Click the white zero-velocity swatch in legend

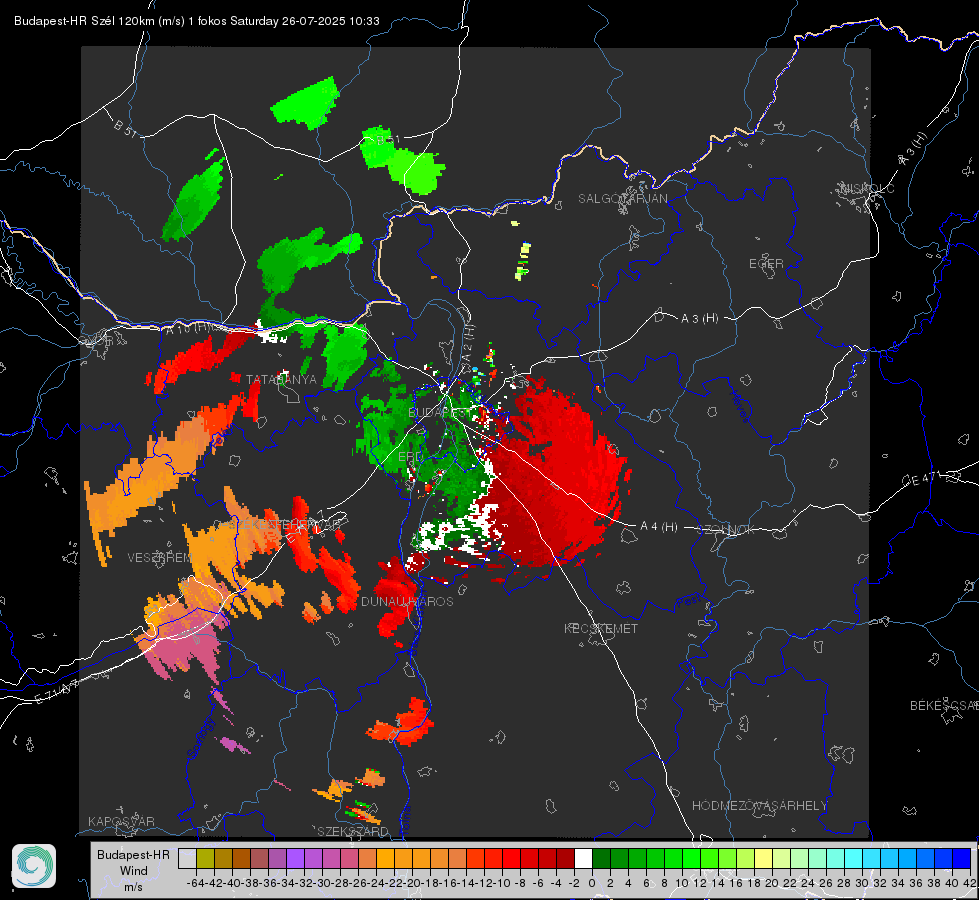pyautogui.click(x=583, y=858)
